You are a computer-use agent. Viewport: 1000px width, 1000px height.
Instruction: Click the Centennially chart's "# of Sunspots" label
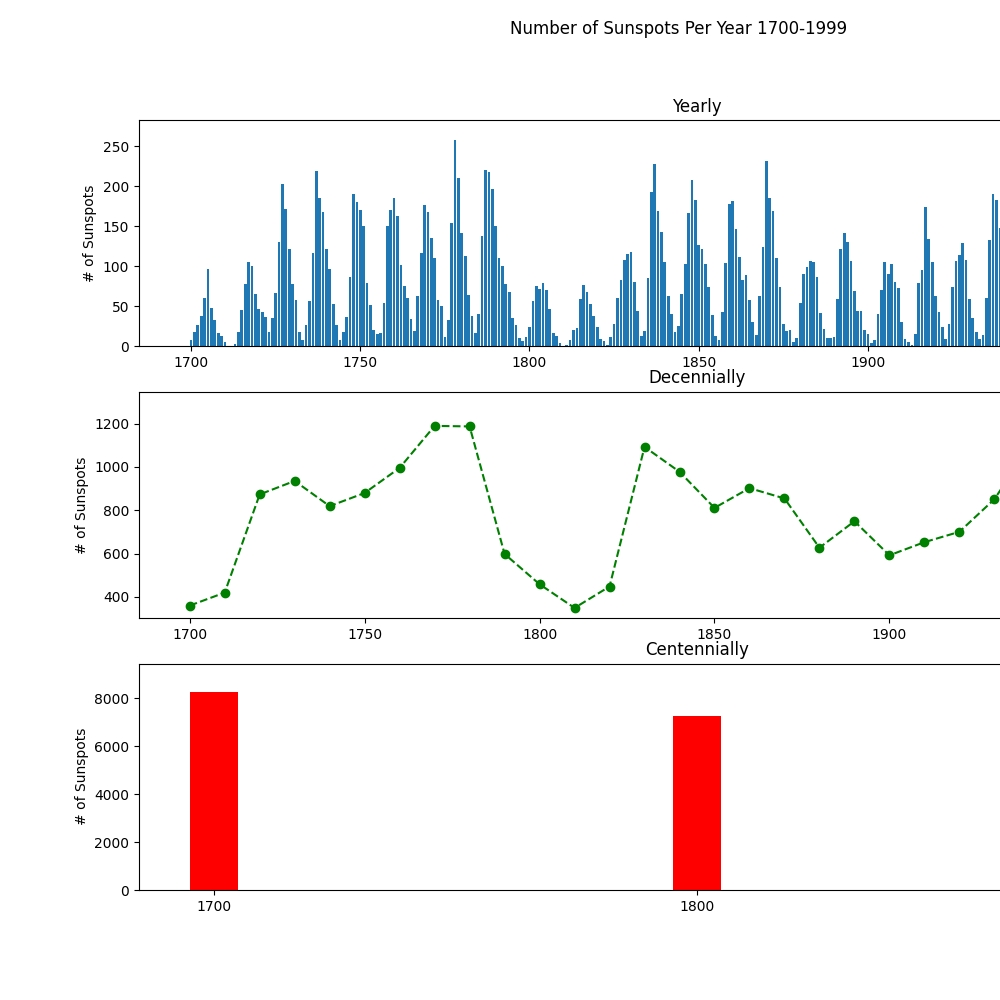[x=82, y=776]
